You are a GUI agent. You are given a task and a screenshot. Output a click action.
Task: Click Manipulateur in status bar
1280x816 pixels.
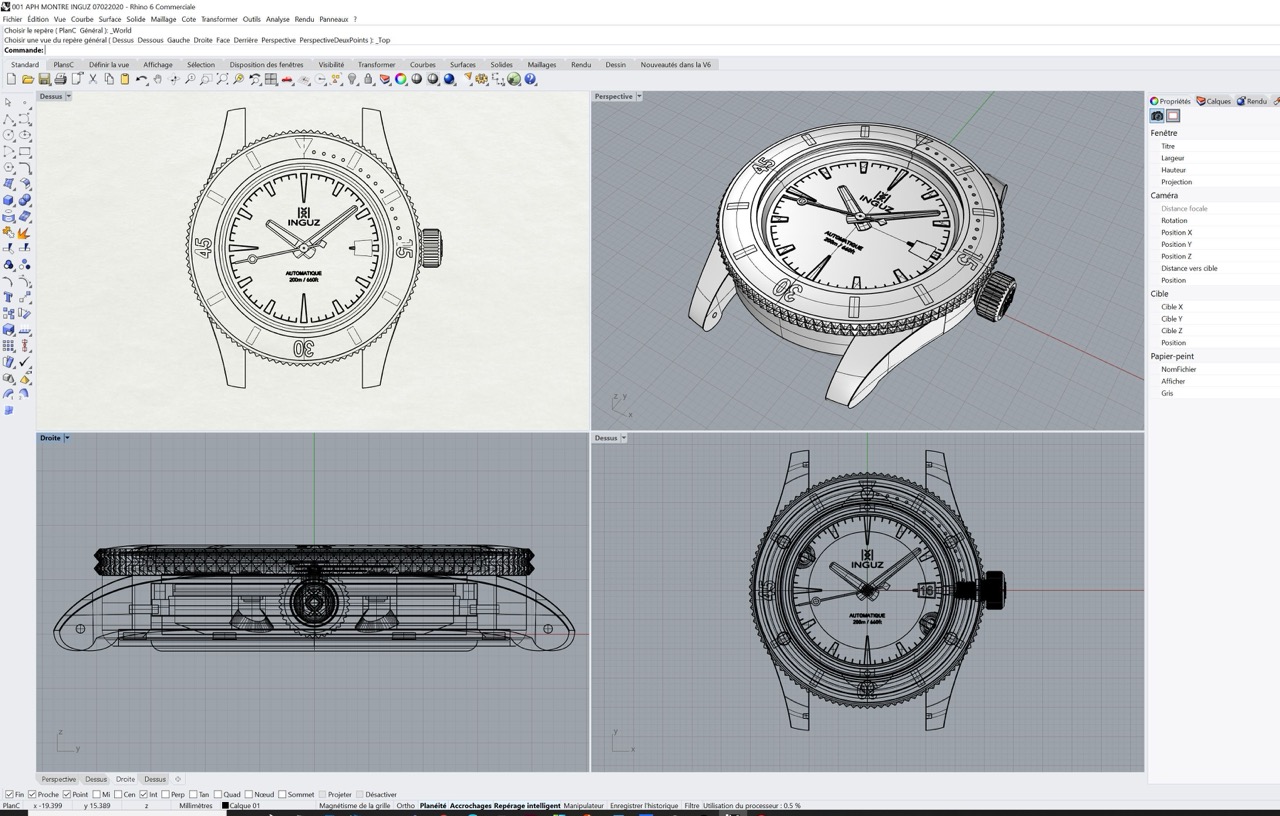tap(584, 805)
